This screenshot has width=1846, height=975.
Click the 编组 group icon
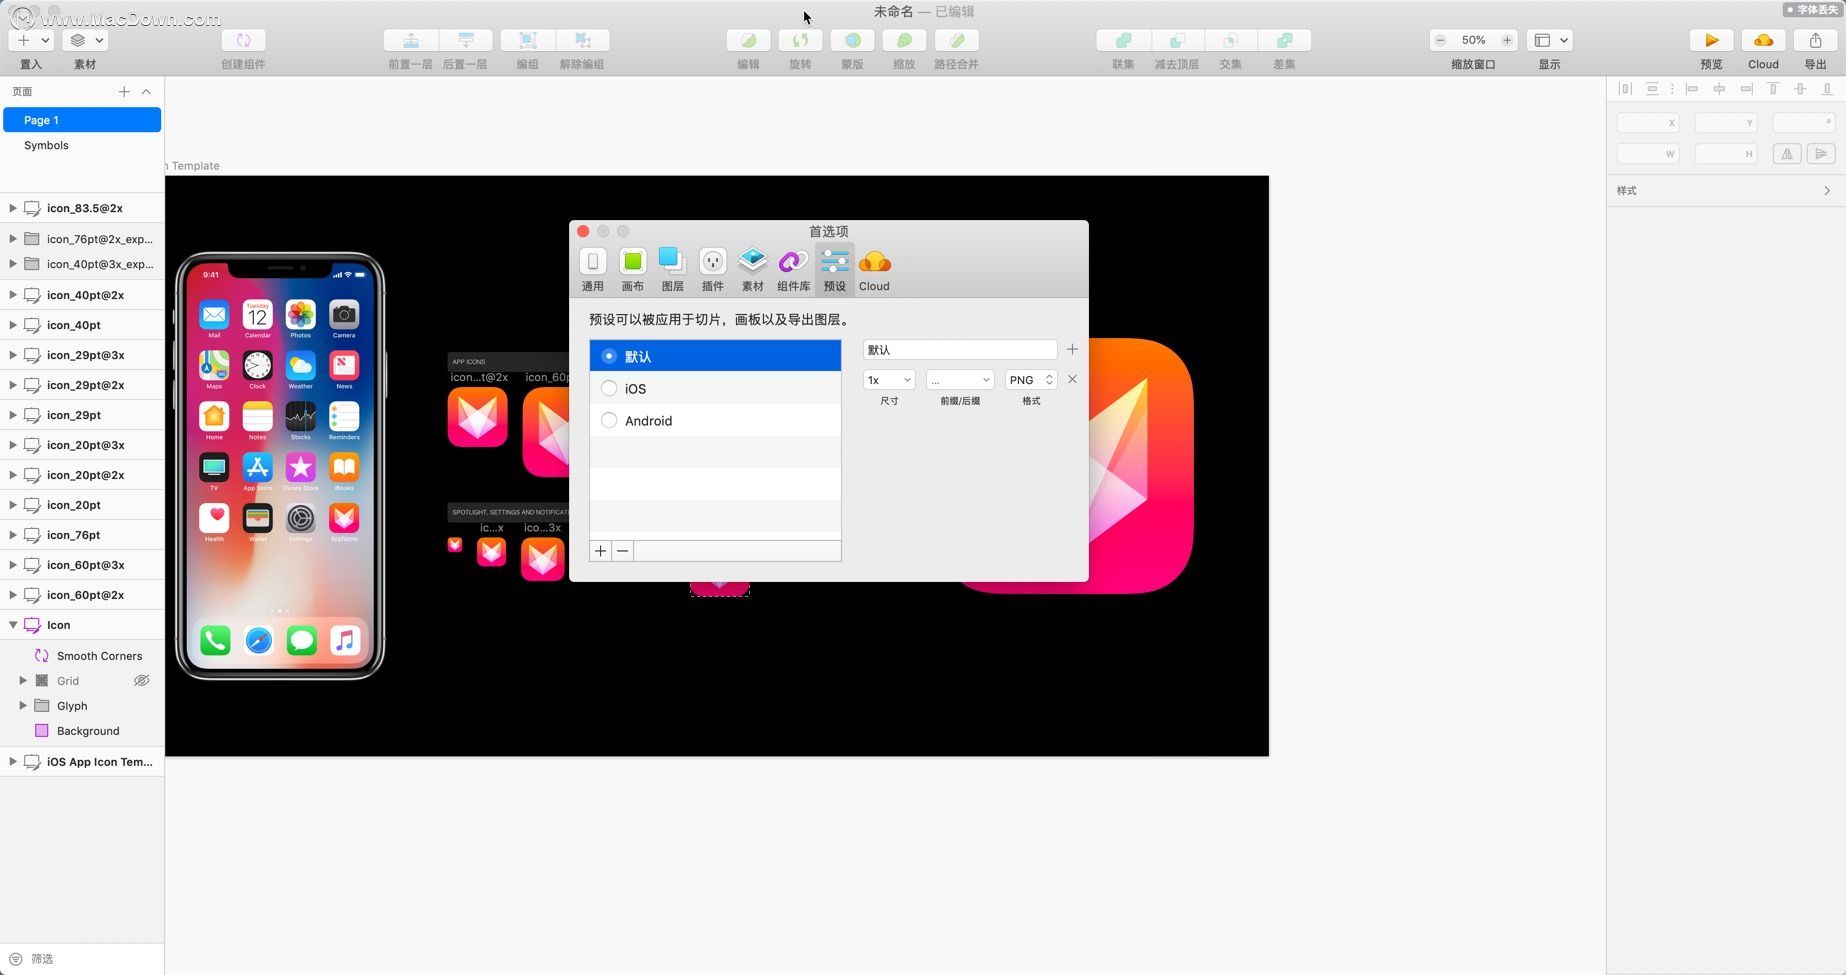(527, 40)
